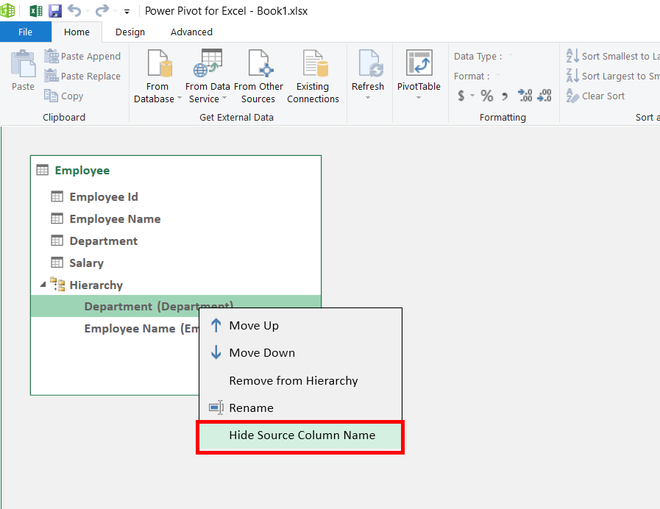Decrease decimal places
Image resolution: width=660 pixels, height=509 pixels.
click(x=544, y=96)
